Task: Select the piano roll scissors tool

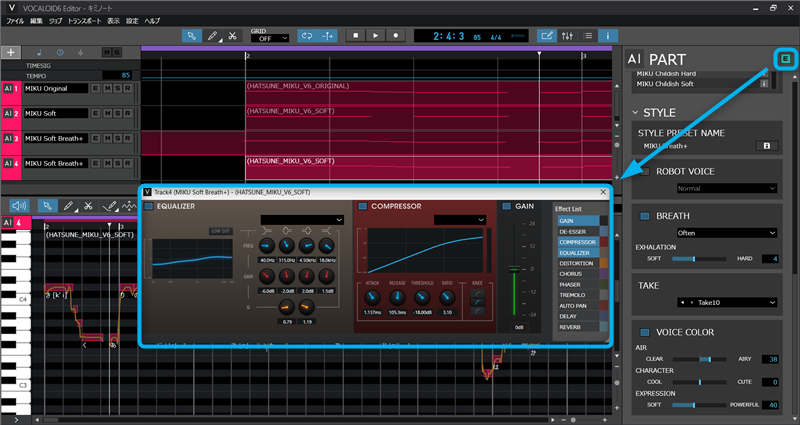Action: click(x=88, y=206)
